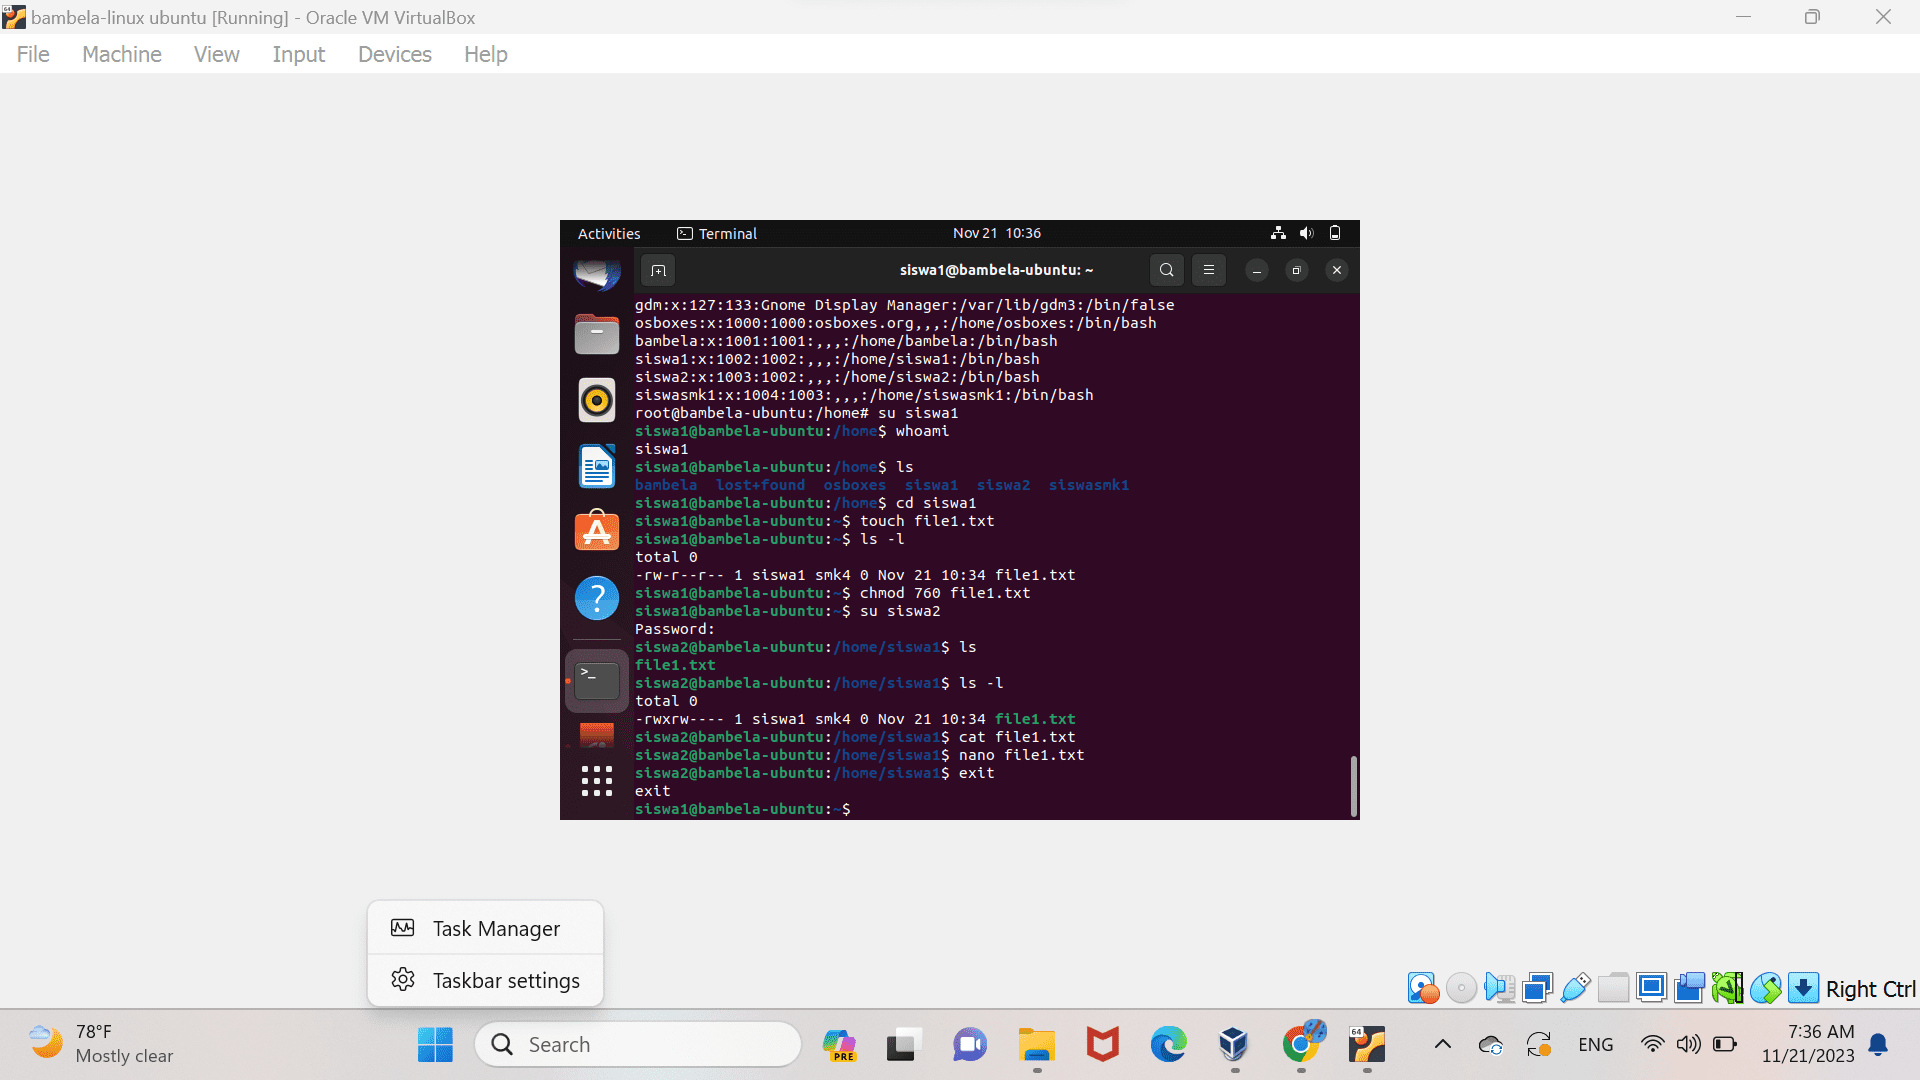Click the terminal search icon

point(1166,270)
